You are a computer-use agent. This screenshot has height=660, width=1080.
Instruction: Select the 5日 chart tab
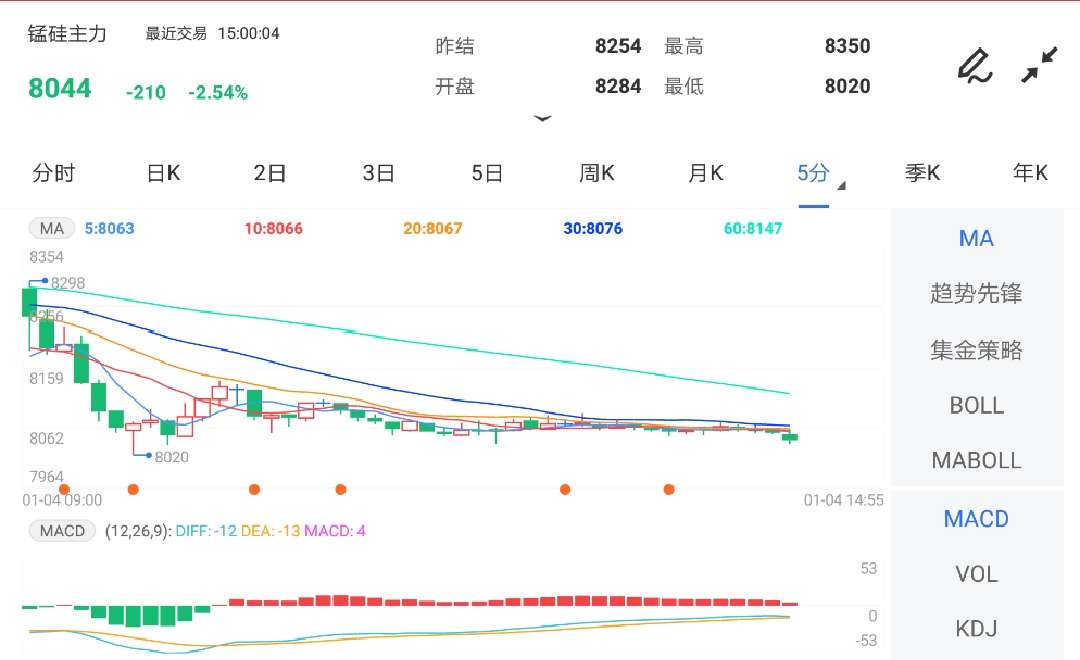[487, 173]
